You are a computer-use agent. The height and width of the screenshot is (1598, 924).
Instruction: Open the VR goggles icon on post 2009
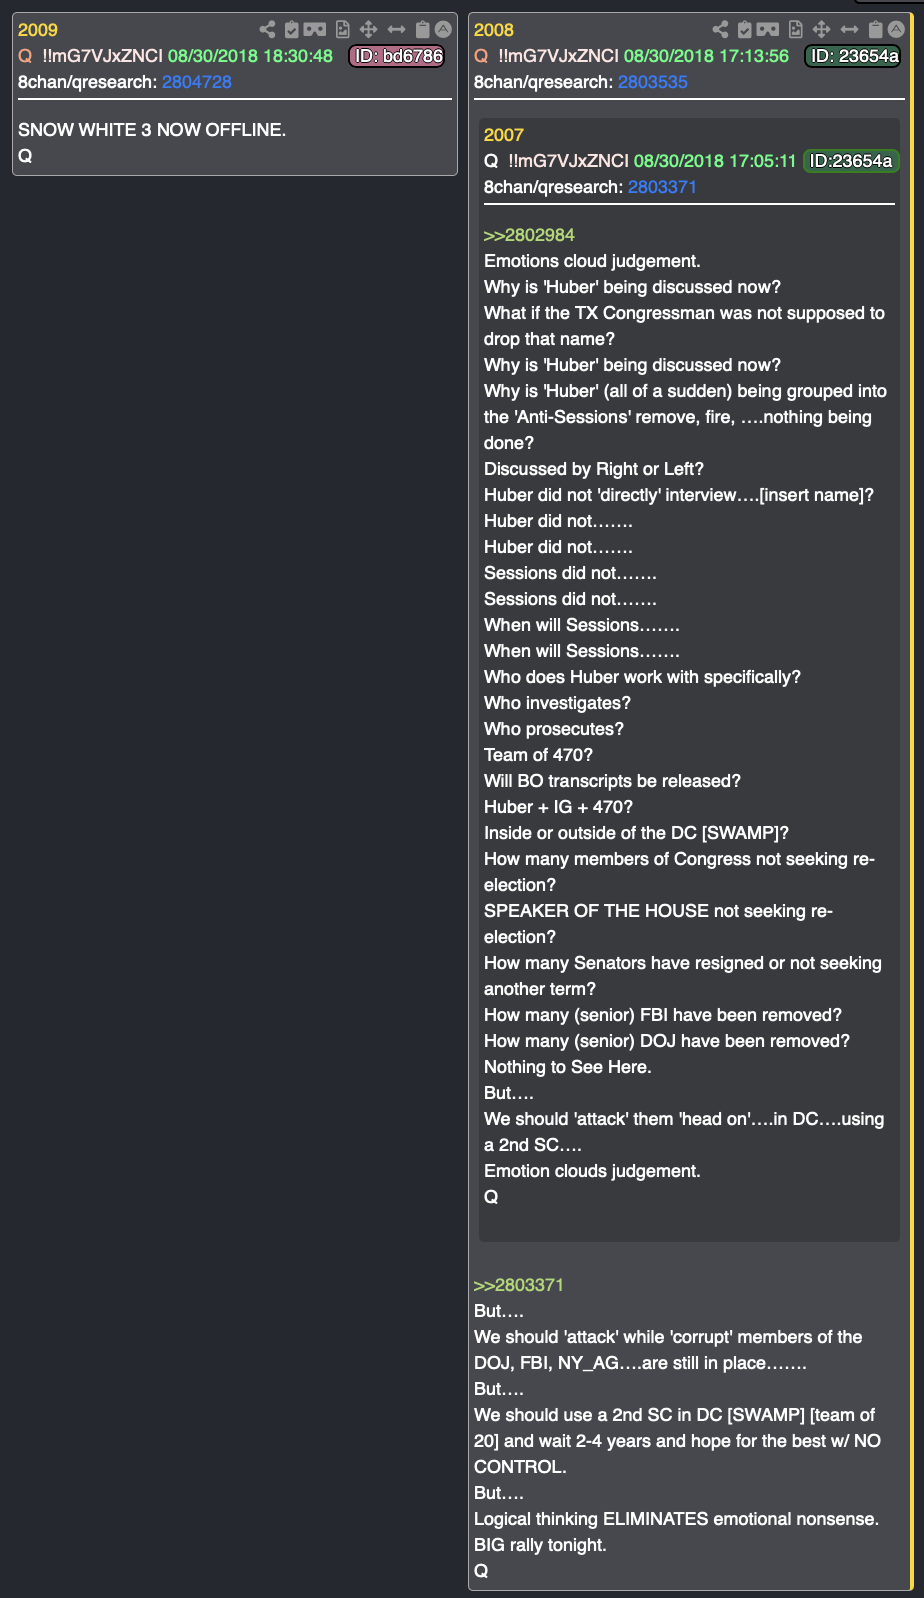315,30
